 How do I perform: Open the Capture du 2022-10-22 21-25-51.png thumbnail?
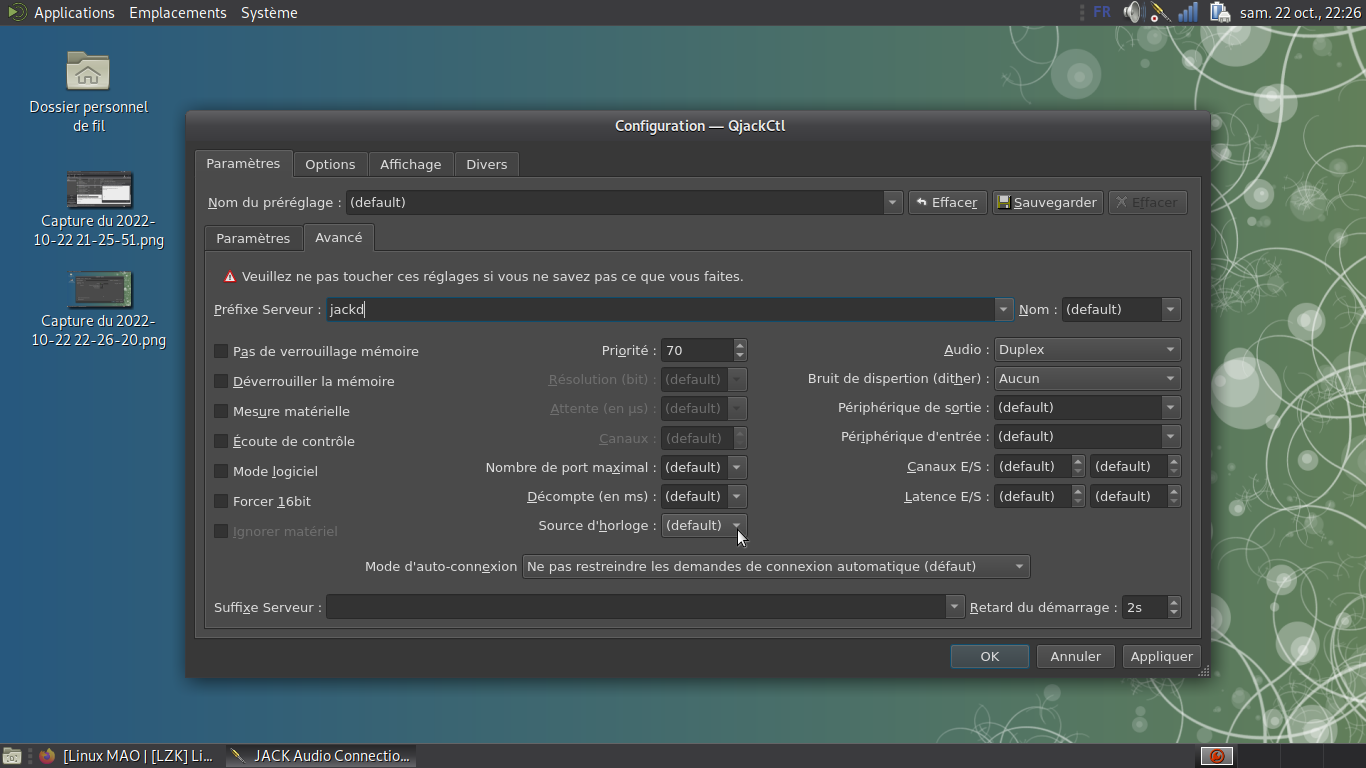coord(99,190)
